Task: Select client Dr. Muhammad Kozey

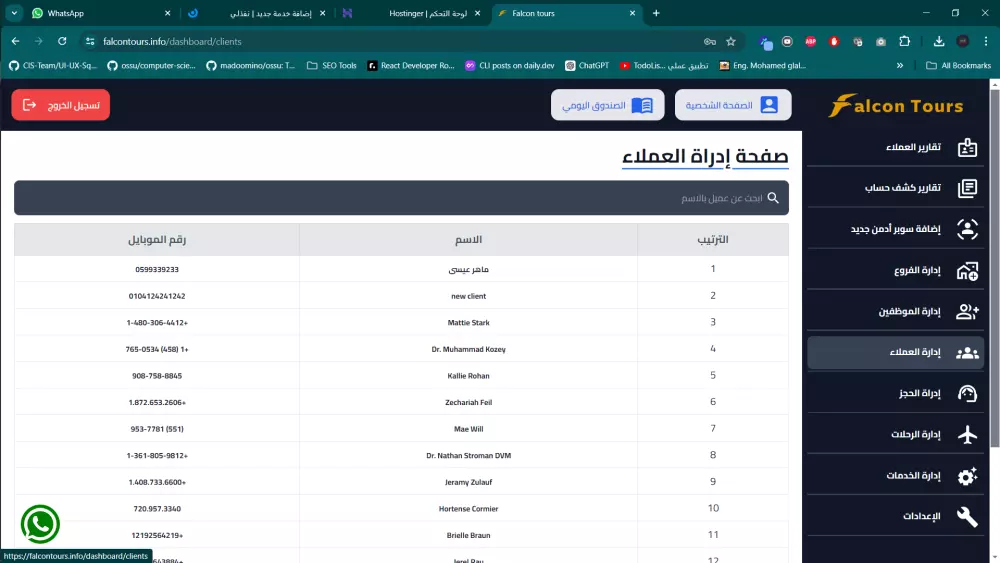Action: tap(468, 349)
